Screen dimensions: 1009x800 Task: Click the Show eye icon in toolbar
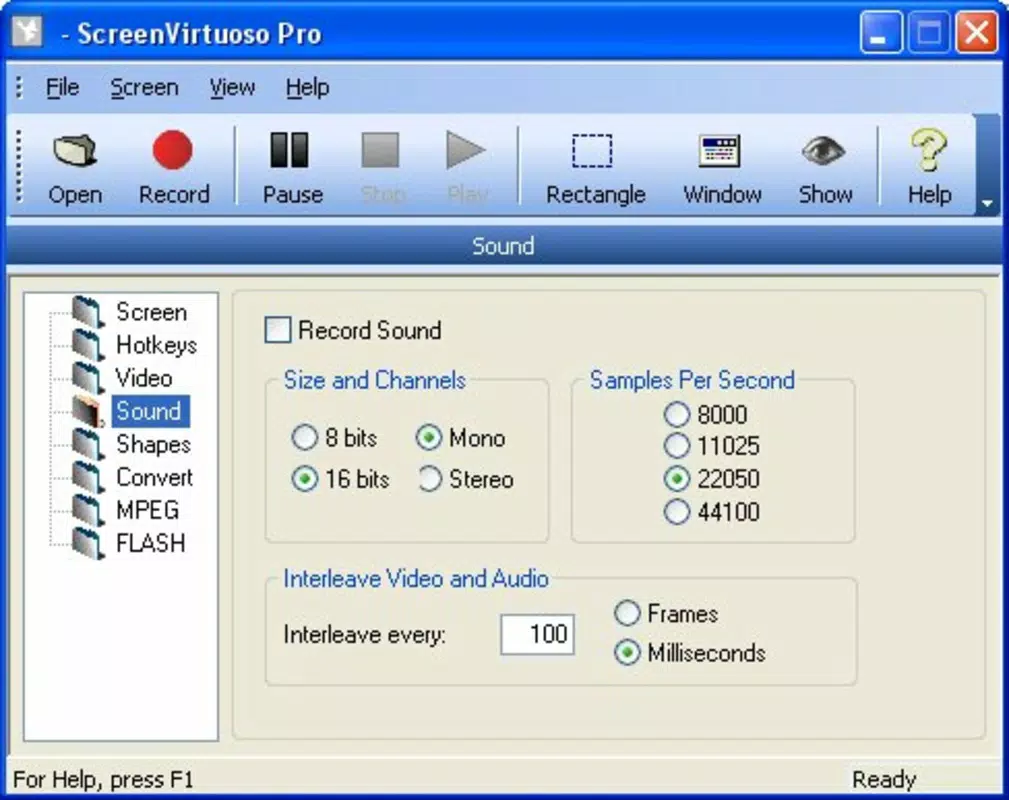pyautogui.click(x=824, y=151)
